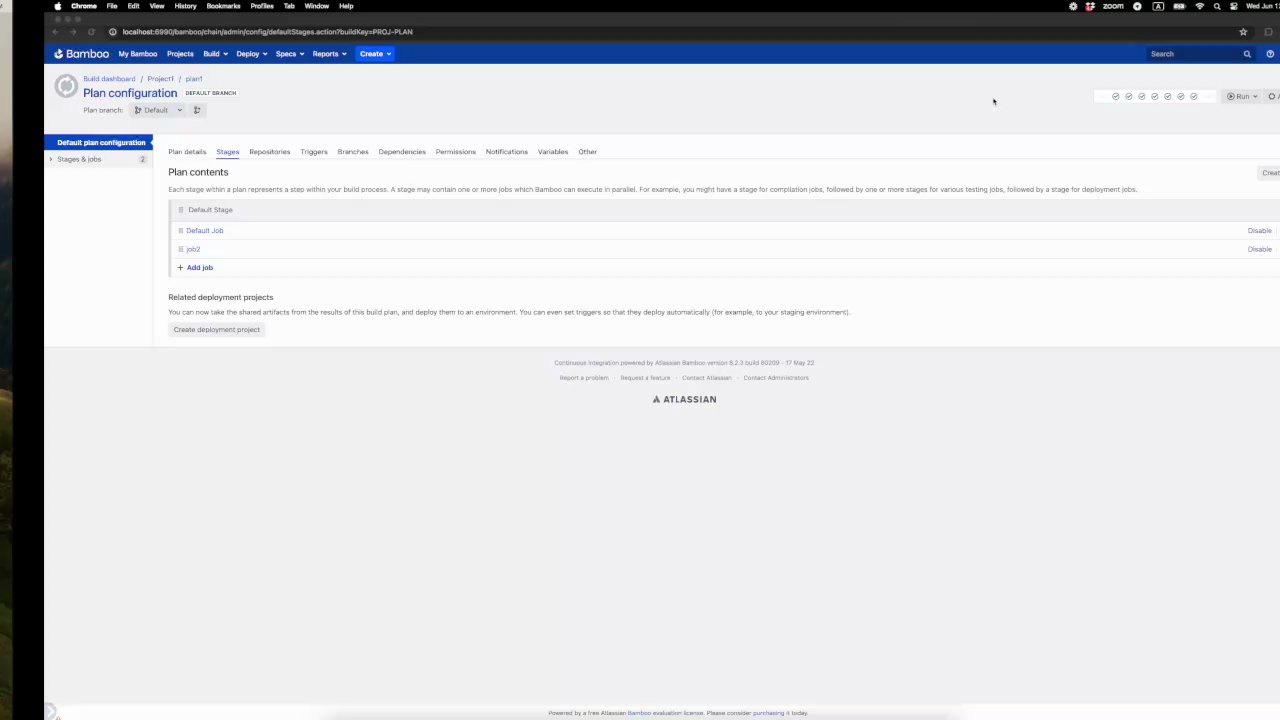Open Contact Atlassian footer link

707,378
